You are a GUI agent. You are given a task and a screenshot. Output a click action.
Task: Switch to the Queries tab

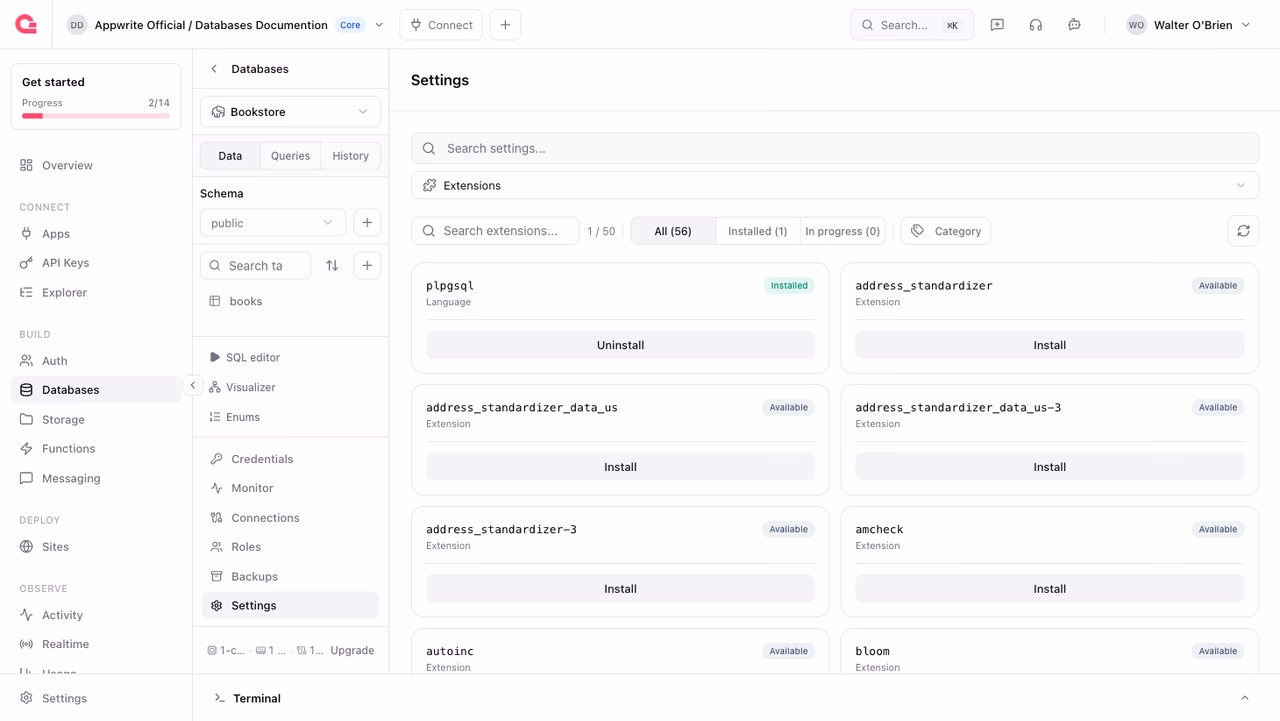point(290,156)
